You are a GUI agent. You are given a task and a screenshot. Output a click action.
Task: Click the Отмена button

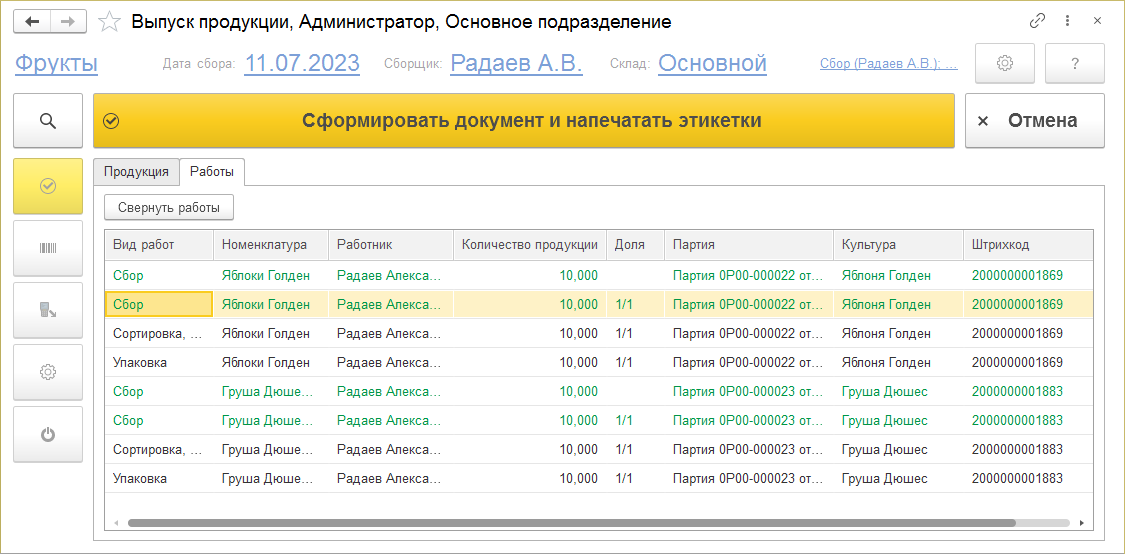(1034, 121)
